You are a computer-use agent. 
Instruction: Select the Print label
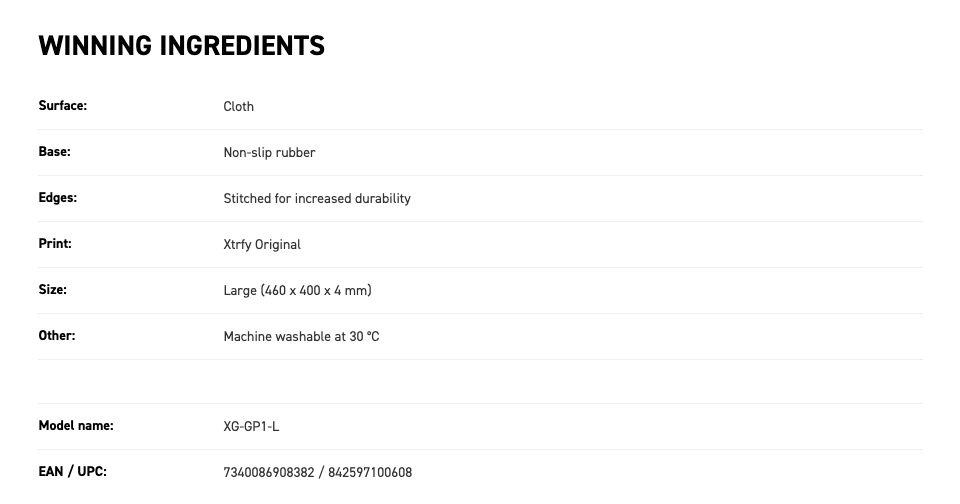[x=55, y=243]
